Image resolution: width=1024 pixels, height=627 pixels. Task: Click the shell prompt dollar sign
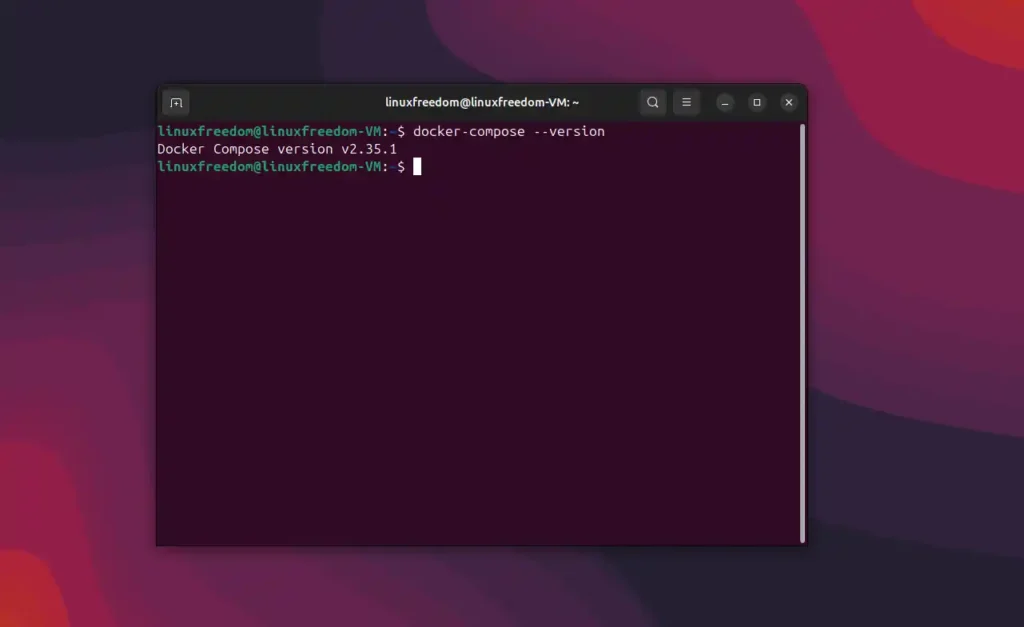click(402, 166)
